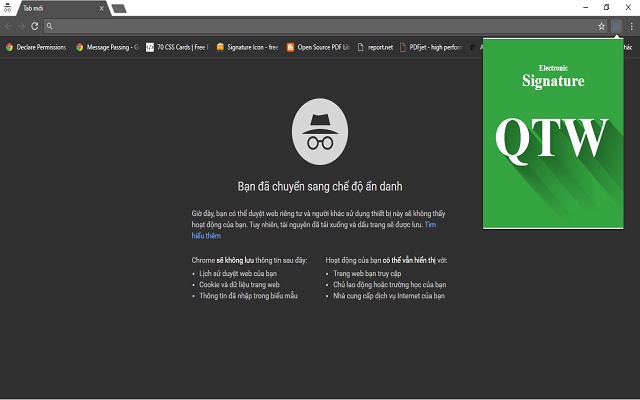Select the 'Tab mới' tab
Screen dimensions: 640x400
click(61, 8)
